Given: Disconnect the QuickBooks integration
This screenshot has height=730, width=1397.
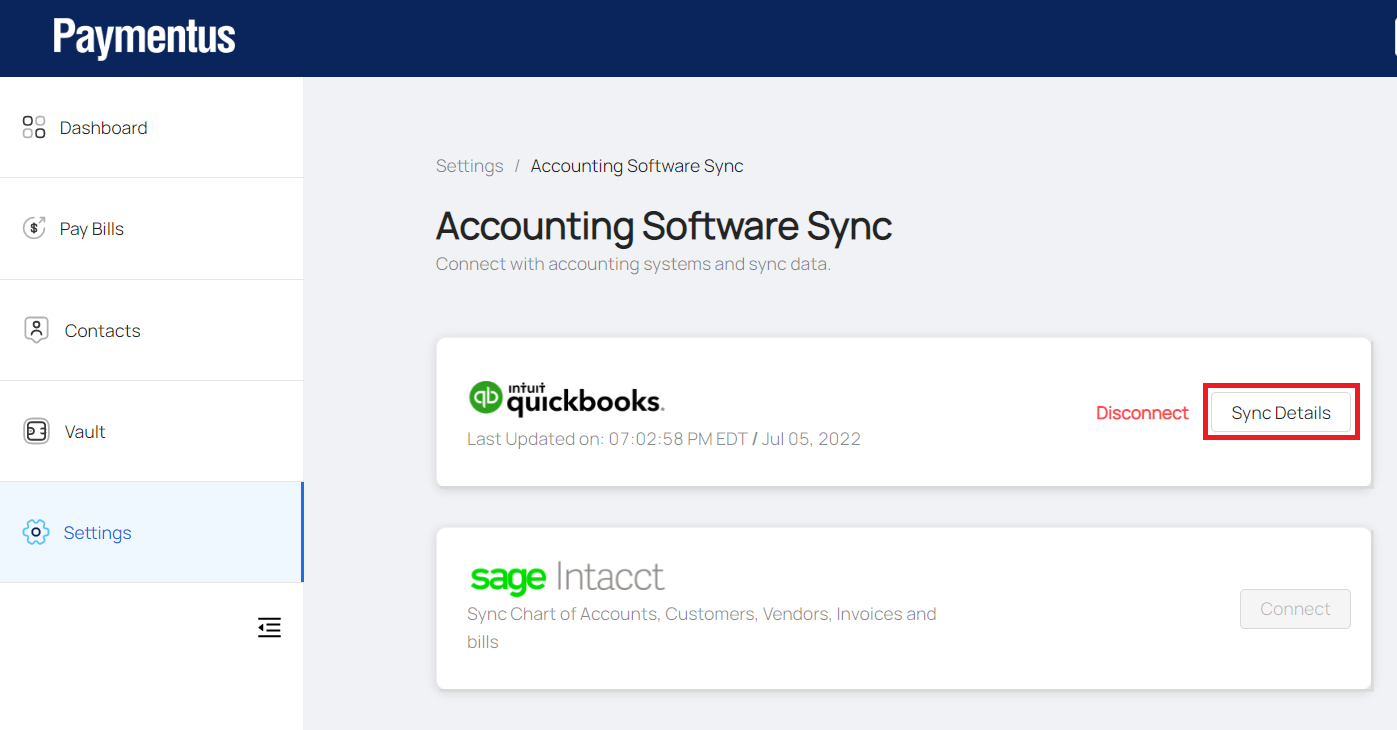Looking at the screenshot, I should click(x=1142, y=413).
